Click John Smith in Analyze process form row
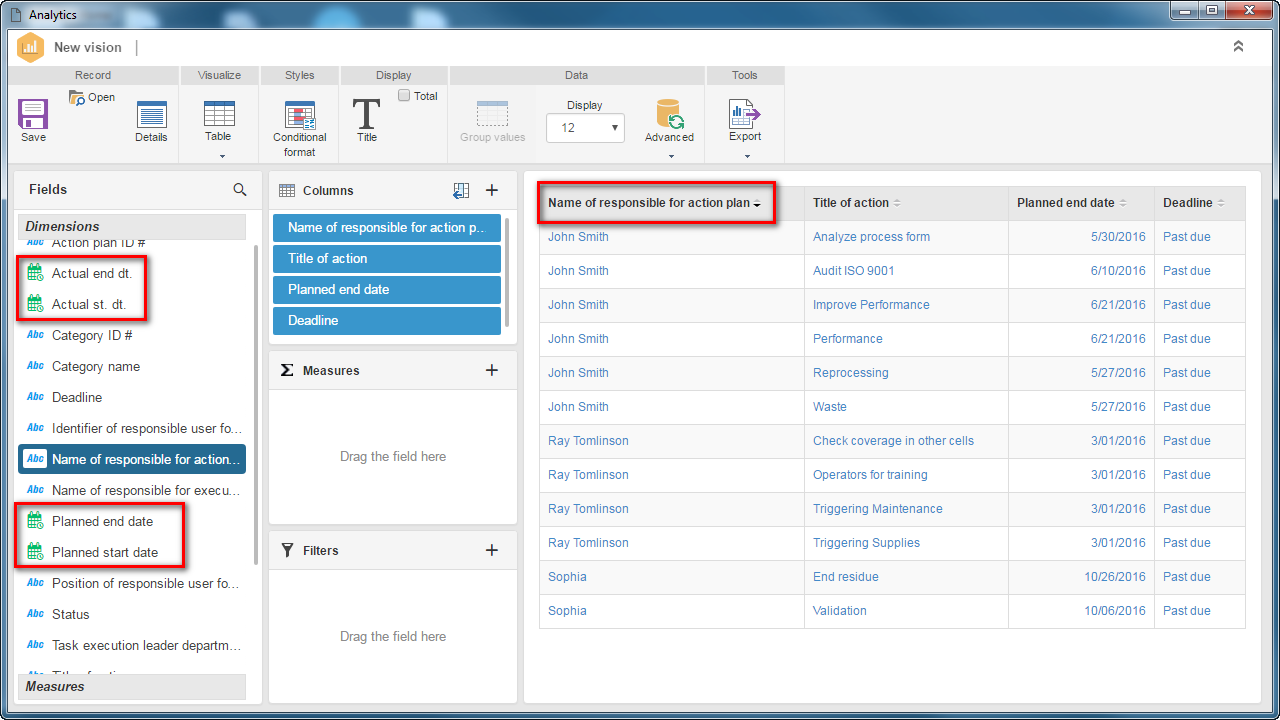Image resolution: width=1280 pixels, height=720 pixels. (x=578, y=237)
